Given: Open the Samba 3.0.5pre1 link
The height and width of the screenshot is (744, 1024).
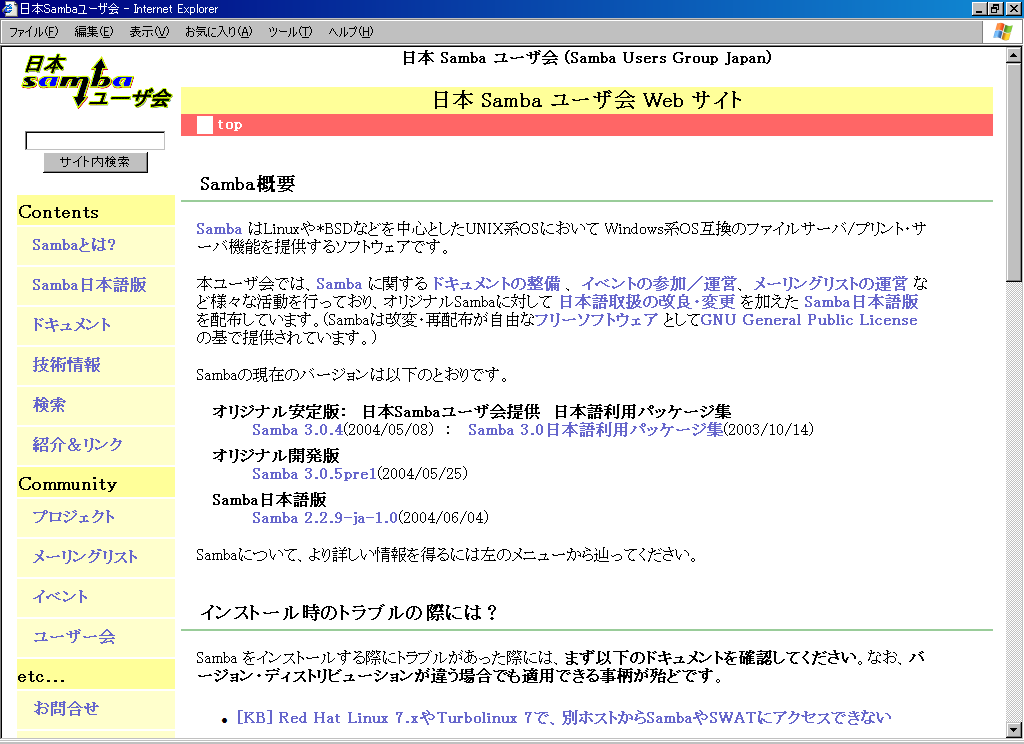Looking at the screenshot, I should (x=314, y=474).
